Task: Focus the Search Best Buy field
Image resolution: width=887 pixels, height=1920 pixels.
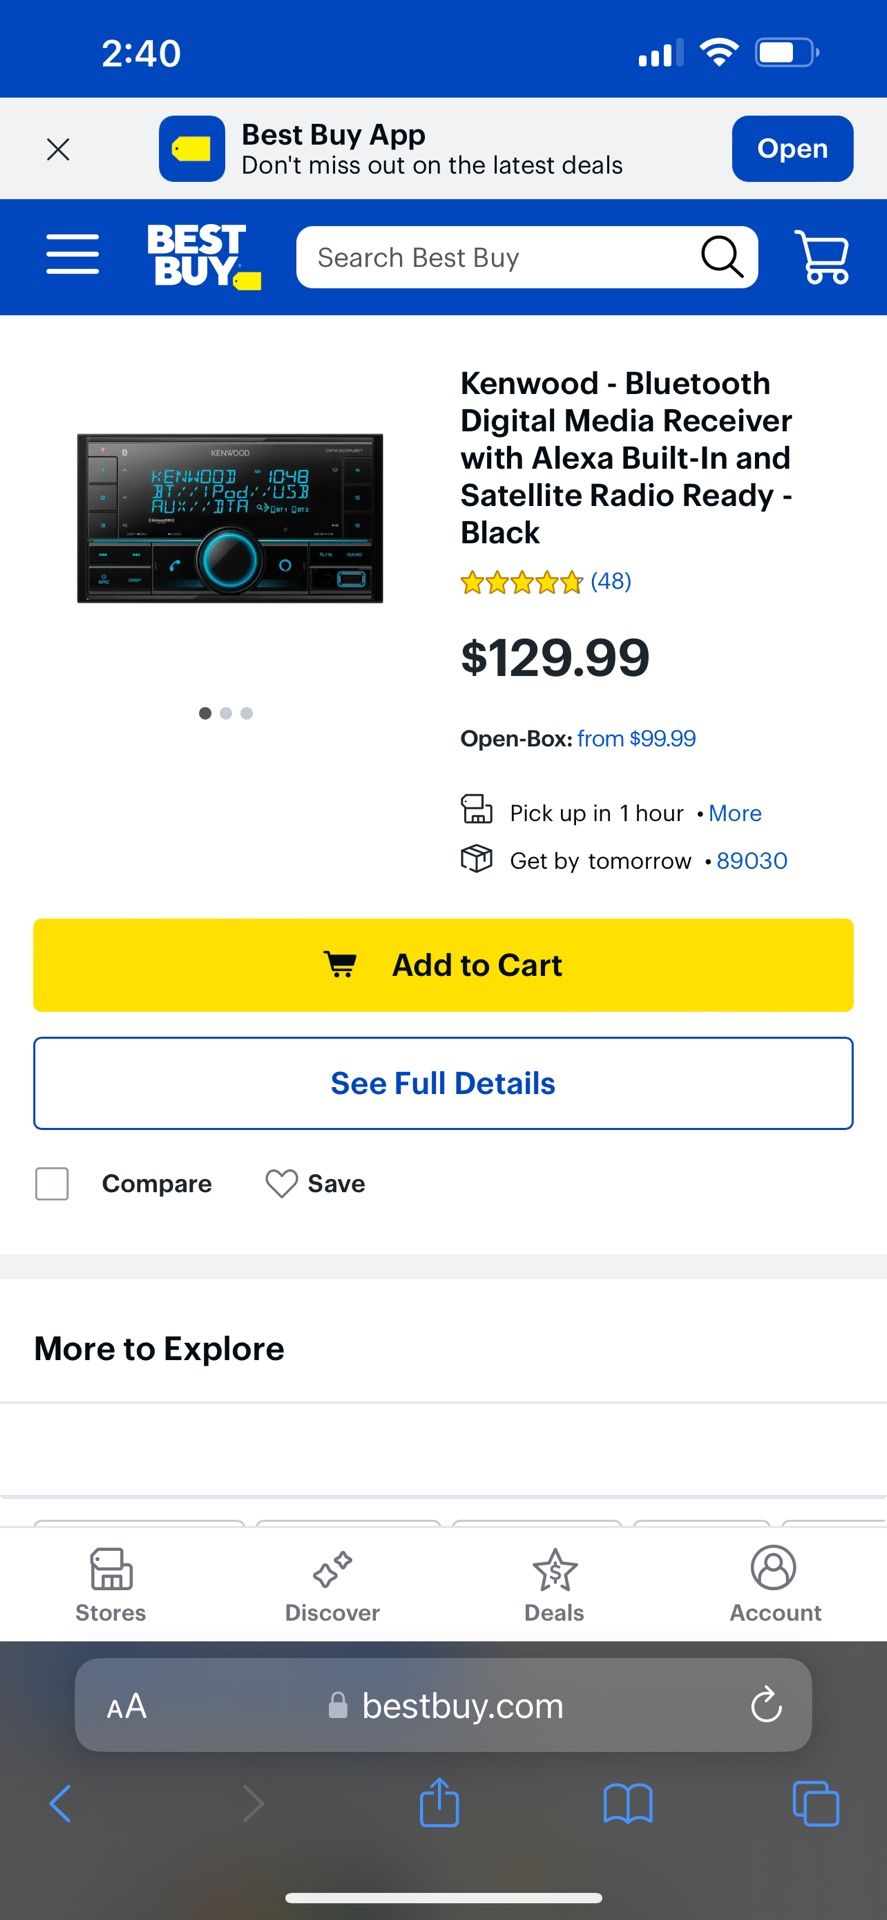Action: click(x=500, y=258)
